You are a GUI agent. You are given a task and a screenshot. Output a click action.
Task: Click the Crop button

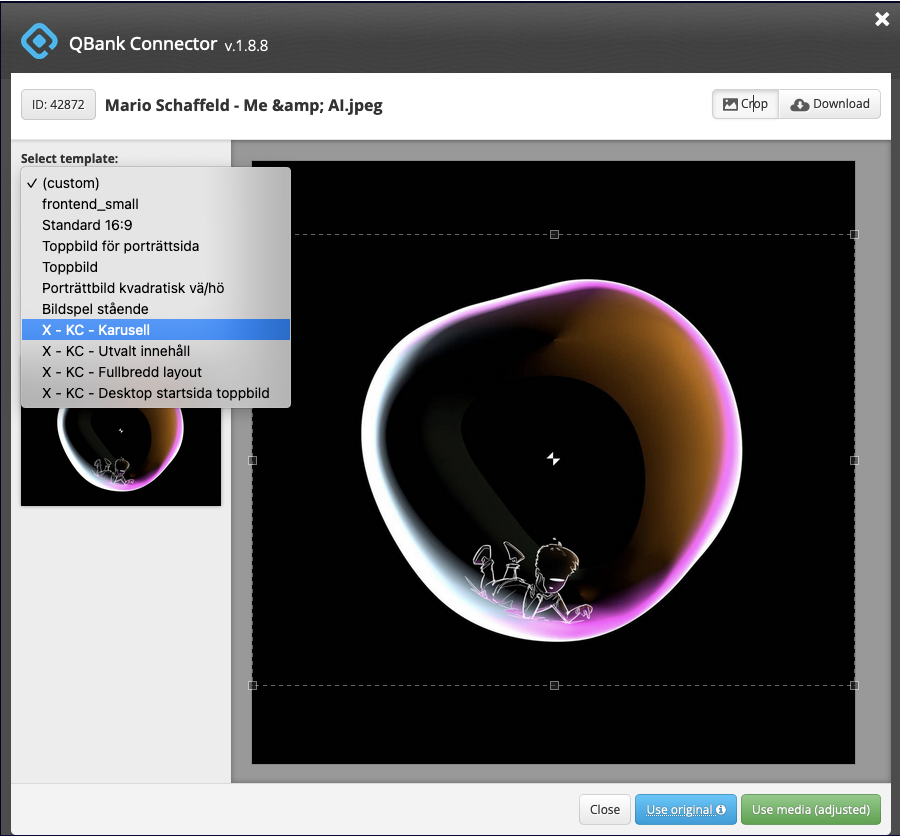[745, 104]
